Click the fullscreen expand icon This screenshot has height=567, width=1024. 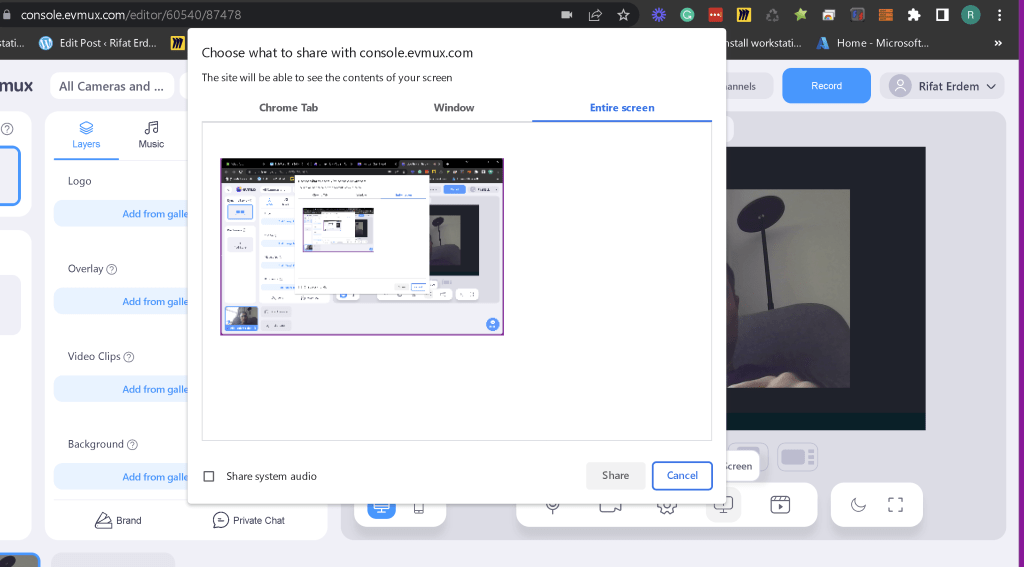tap(895, 504)
